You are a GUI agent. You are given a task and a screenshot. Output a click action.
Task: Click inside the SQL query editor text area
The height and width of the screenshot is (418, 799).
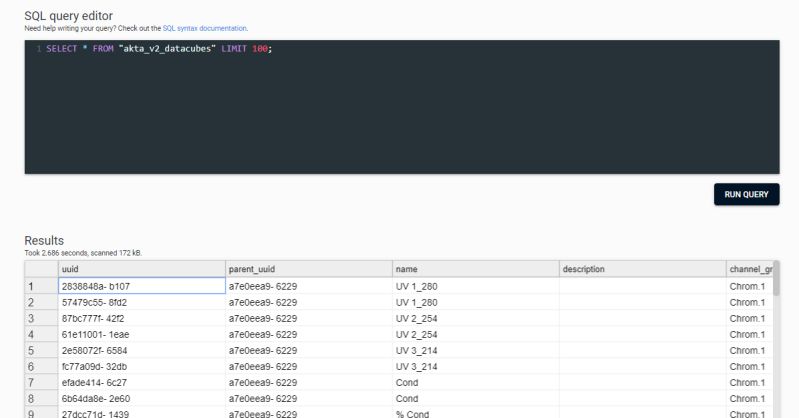pos(402,107)
